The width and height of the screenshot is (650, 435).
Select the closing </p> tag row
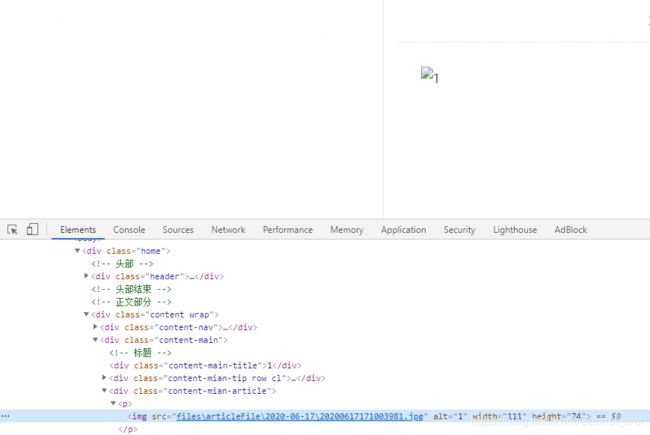point(128,429)
